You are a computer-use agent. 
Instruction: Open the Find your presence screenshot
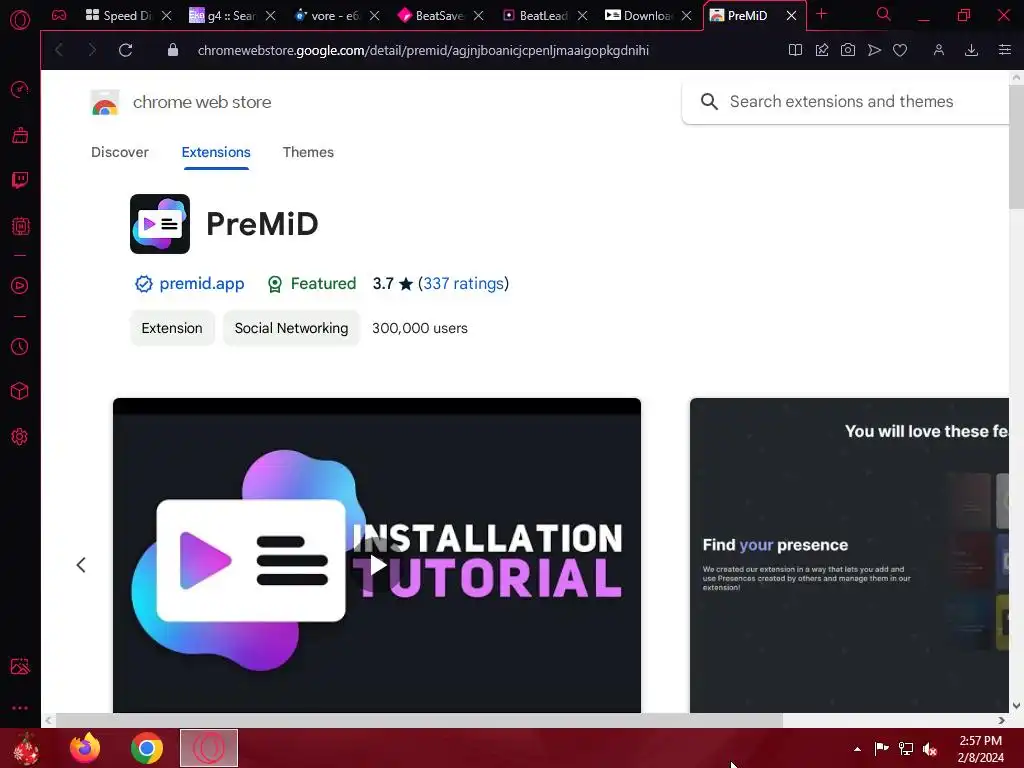pos(849,555)
